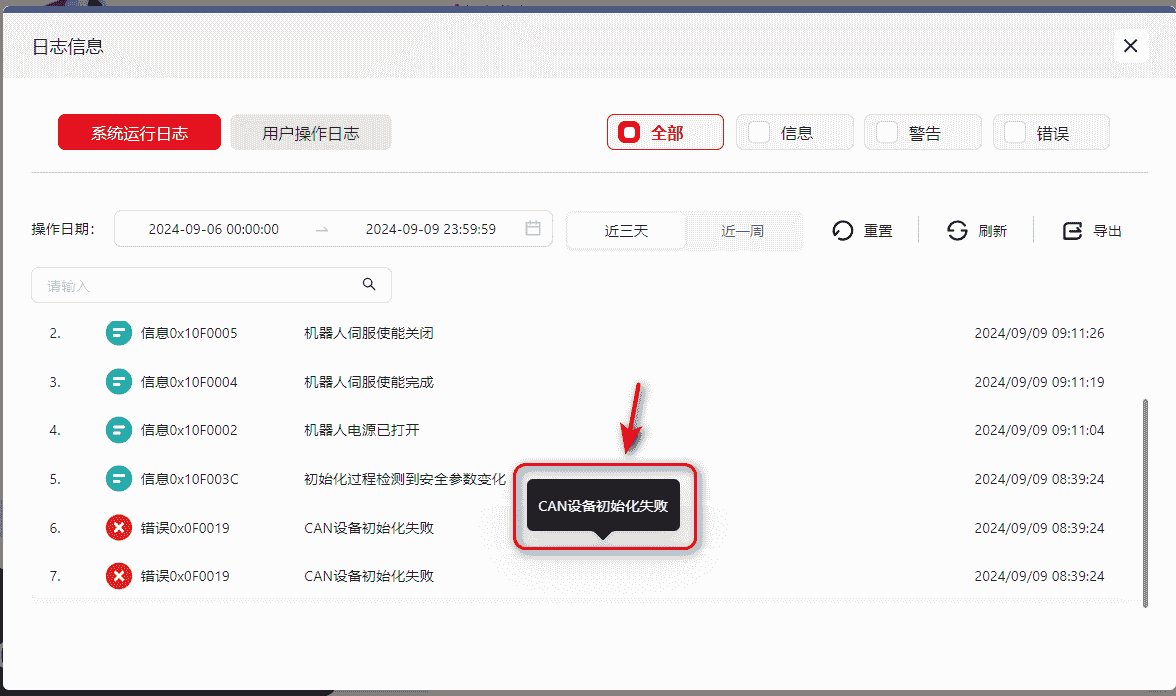The height and width of the screenshot is (696, 1176).
Task: Enable the 信息 filter checkbox
Action: tap(759, 132)
